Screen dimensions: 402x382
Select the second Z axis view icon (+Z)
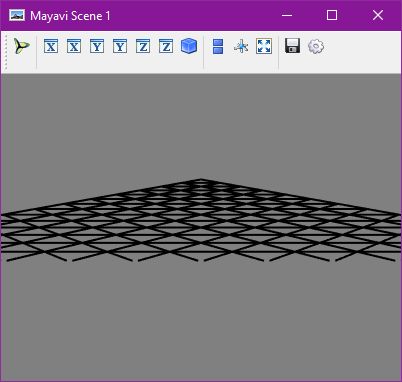(x=166, y=46)
